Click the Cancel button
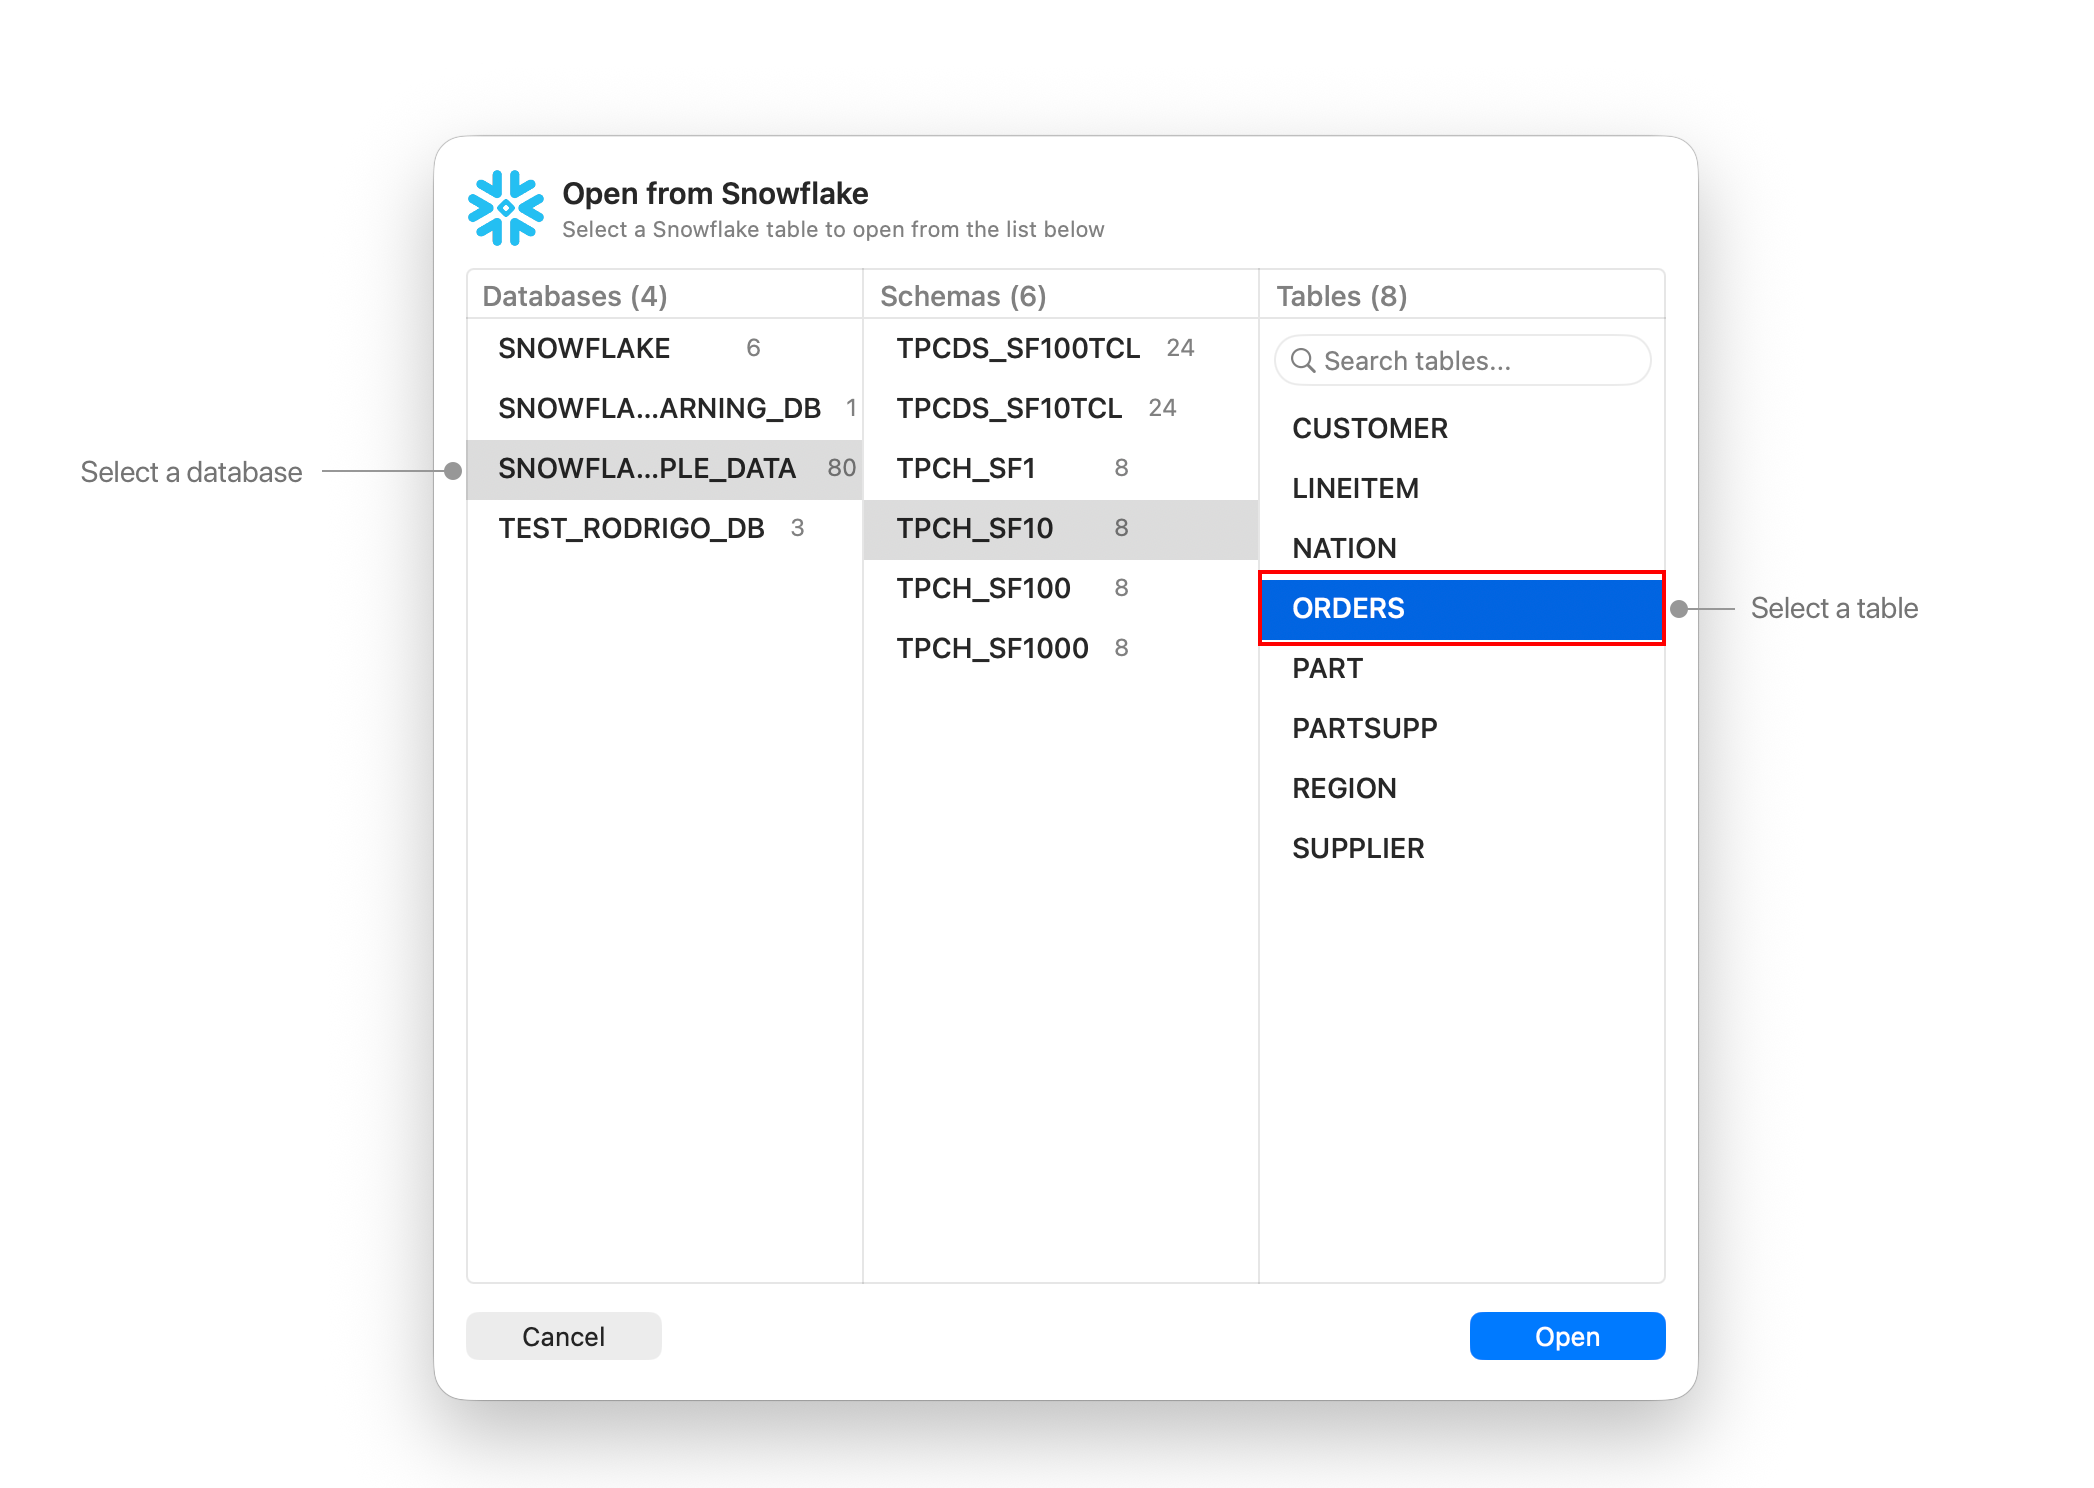This screenshot has width=2094, height=1488. pos(563,1336)
